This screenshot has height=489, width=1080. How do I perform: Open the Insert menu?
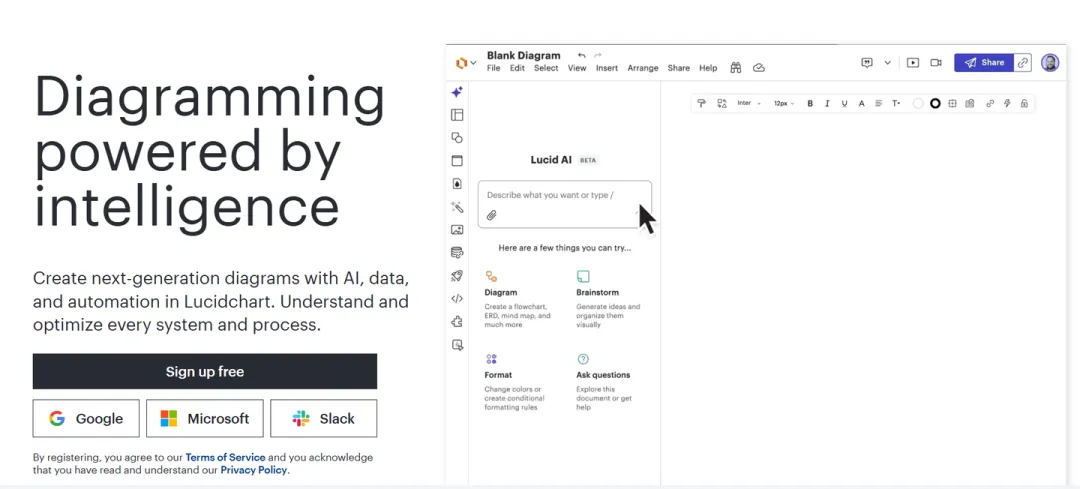coord(607,68)
